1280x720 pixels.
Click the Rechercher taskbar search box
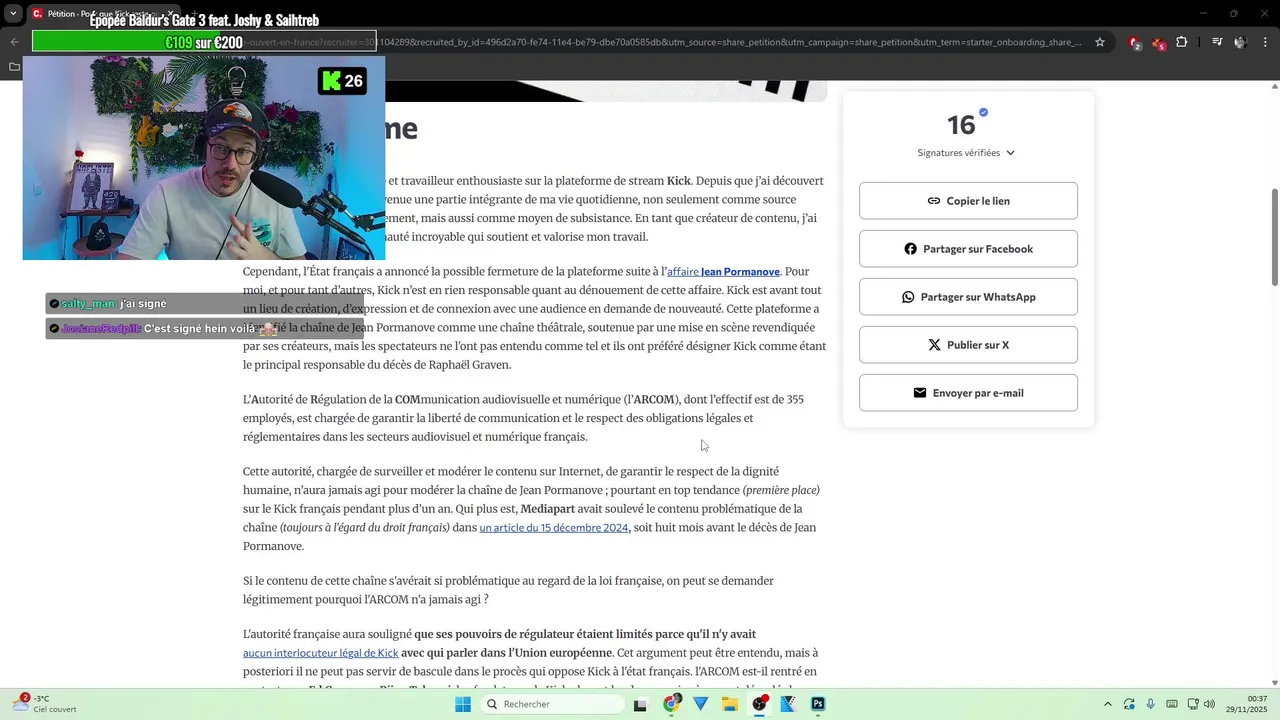click(553, 704)
